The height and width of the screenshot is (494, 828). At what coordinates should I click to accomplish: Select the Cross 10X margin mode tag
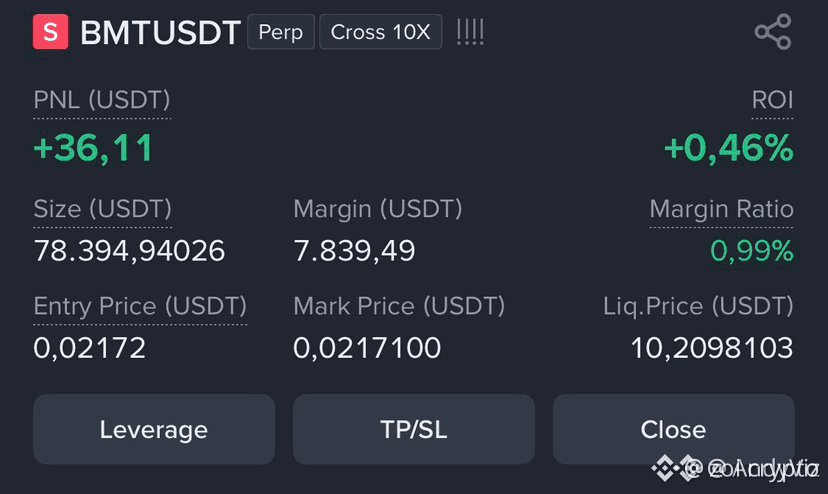click(x=380, y=32)
